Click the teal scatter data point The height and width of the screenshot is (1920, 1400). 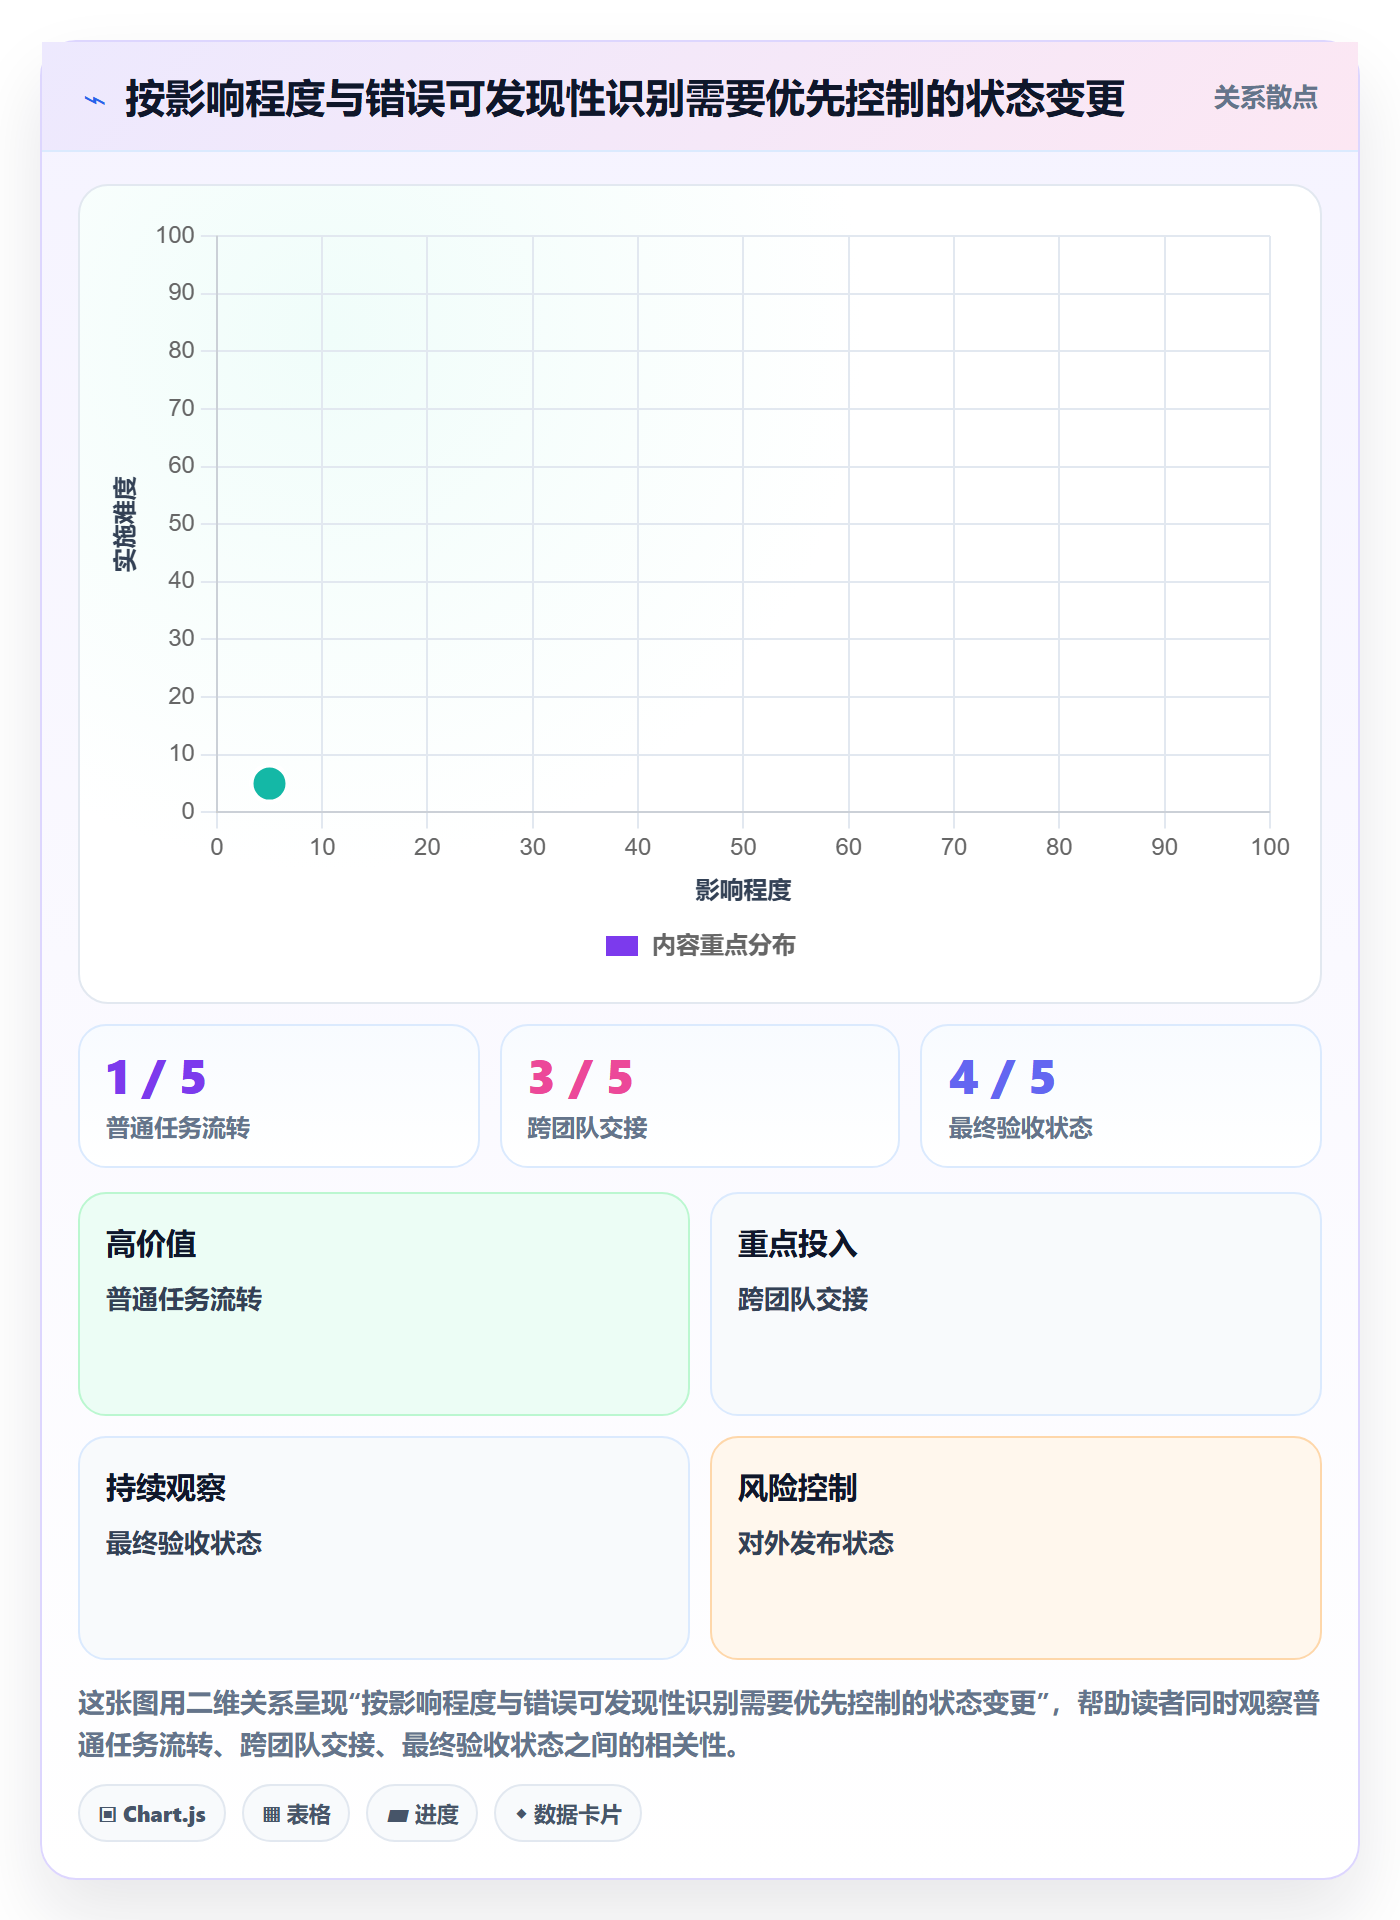(x=269, y=783)
